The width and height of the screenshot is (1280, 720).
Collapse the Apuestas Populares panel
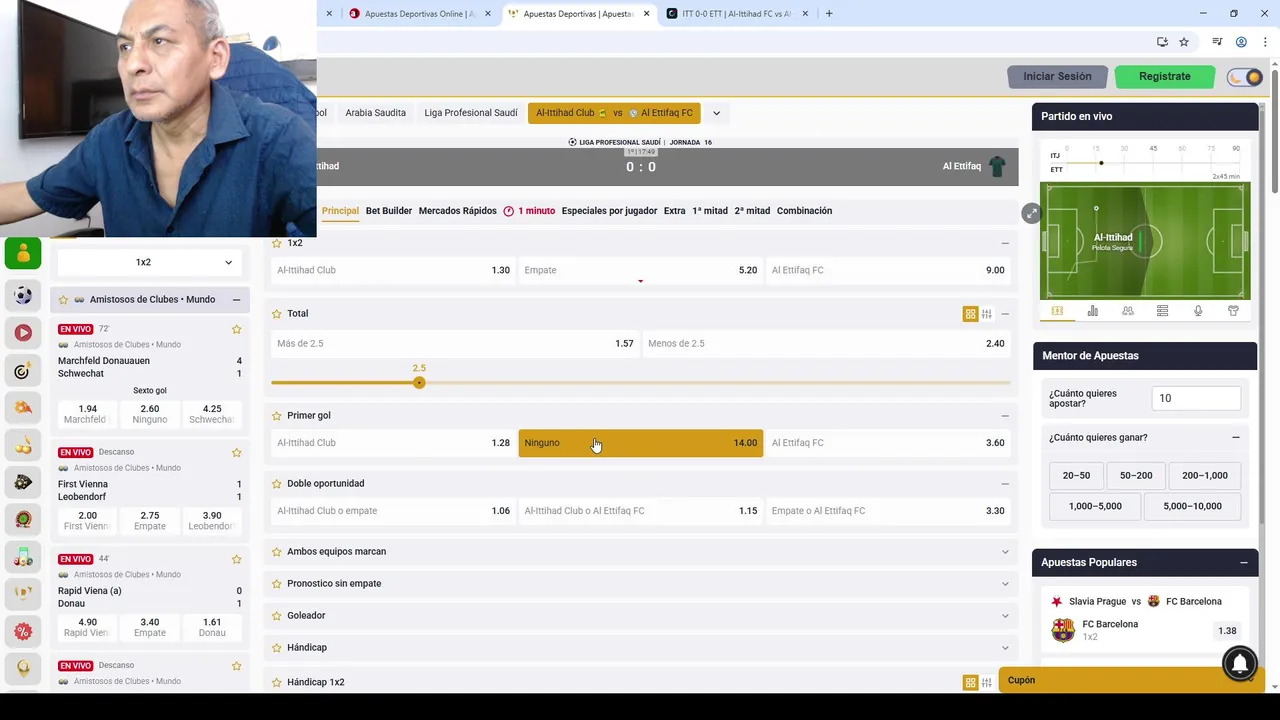[x=1243, y=562]
